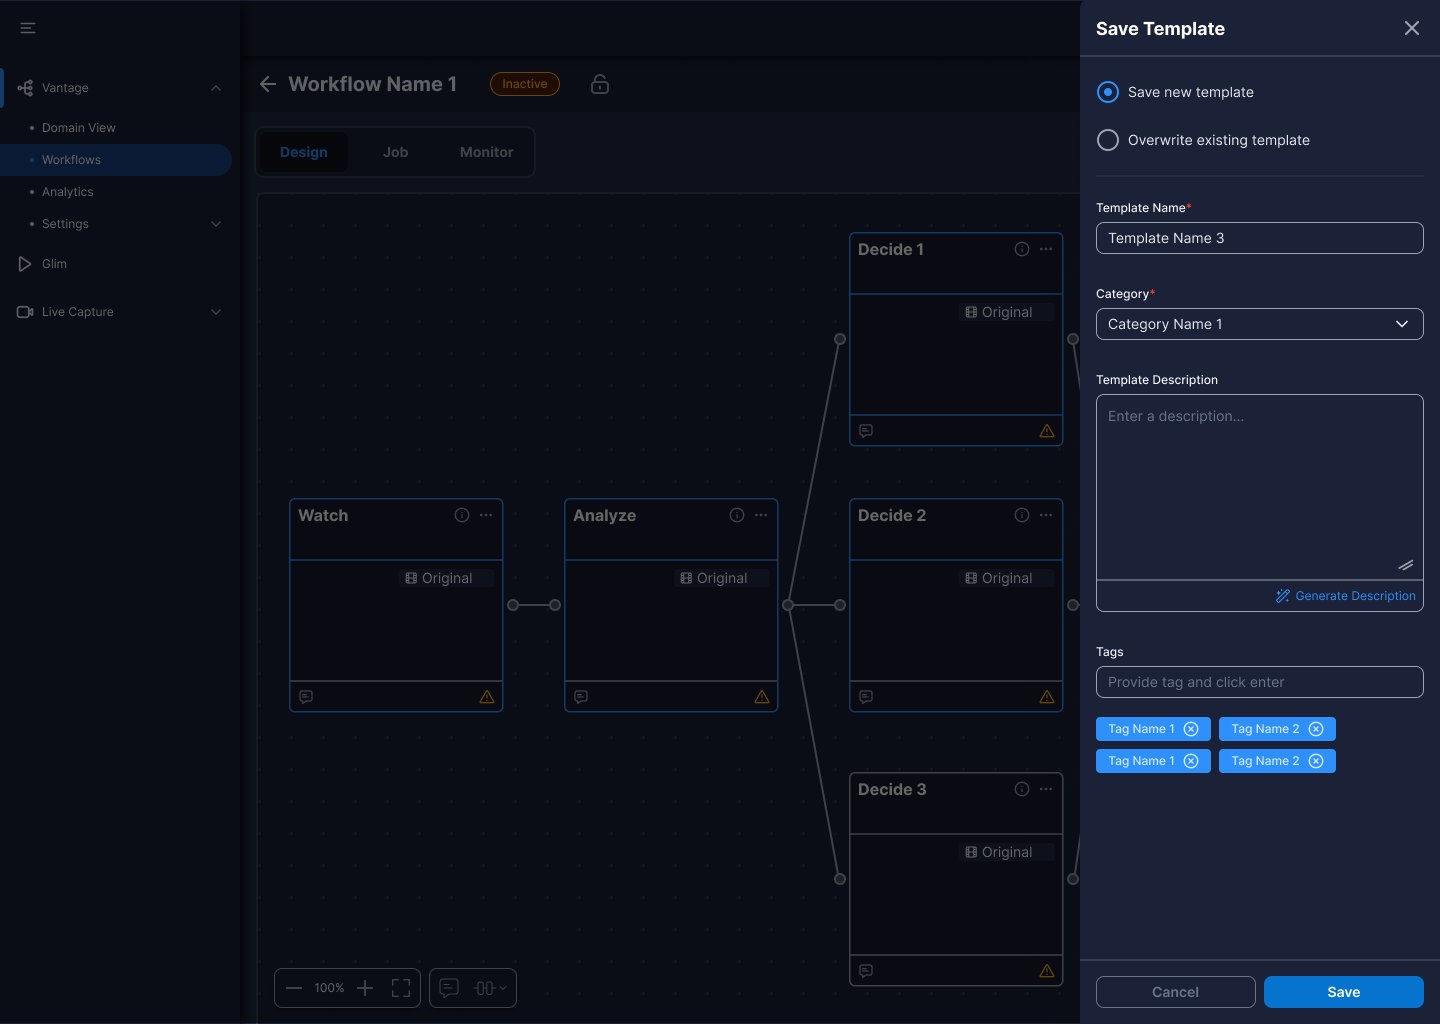The image size is (1440, 1024).
Task: Select Save new template radio option
Action: click(1108, 92)
